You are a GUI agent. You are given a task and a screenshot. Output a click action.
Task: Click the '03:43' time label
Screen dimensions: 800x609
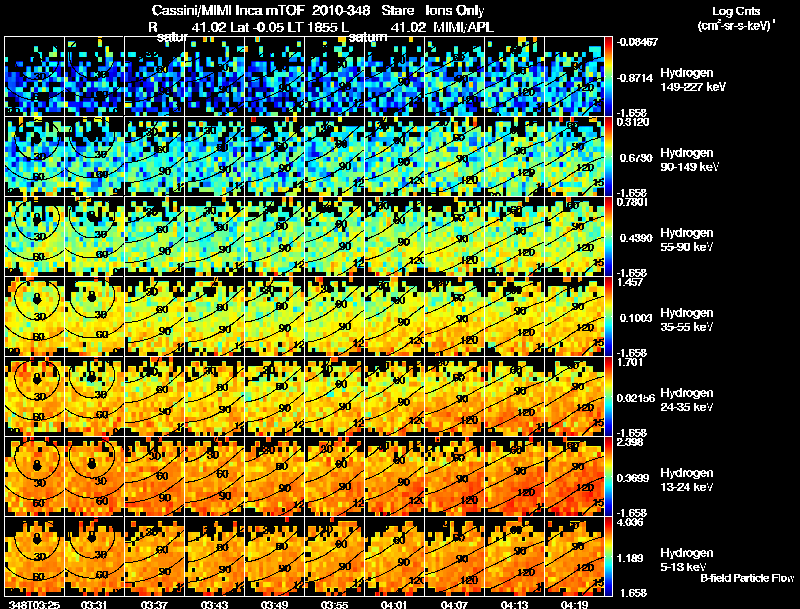(x=214, y=604)
